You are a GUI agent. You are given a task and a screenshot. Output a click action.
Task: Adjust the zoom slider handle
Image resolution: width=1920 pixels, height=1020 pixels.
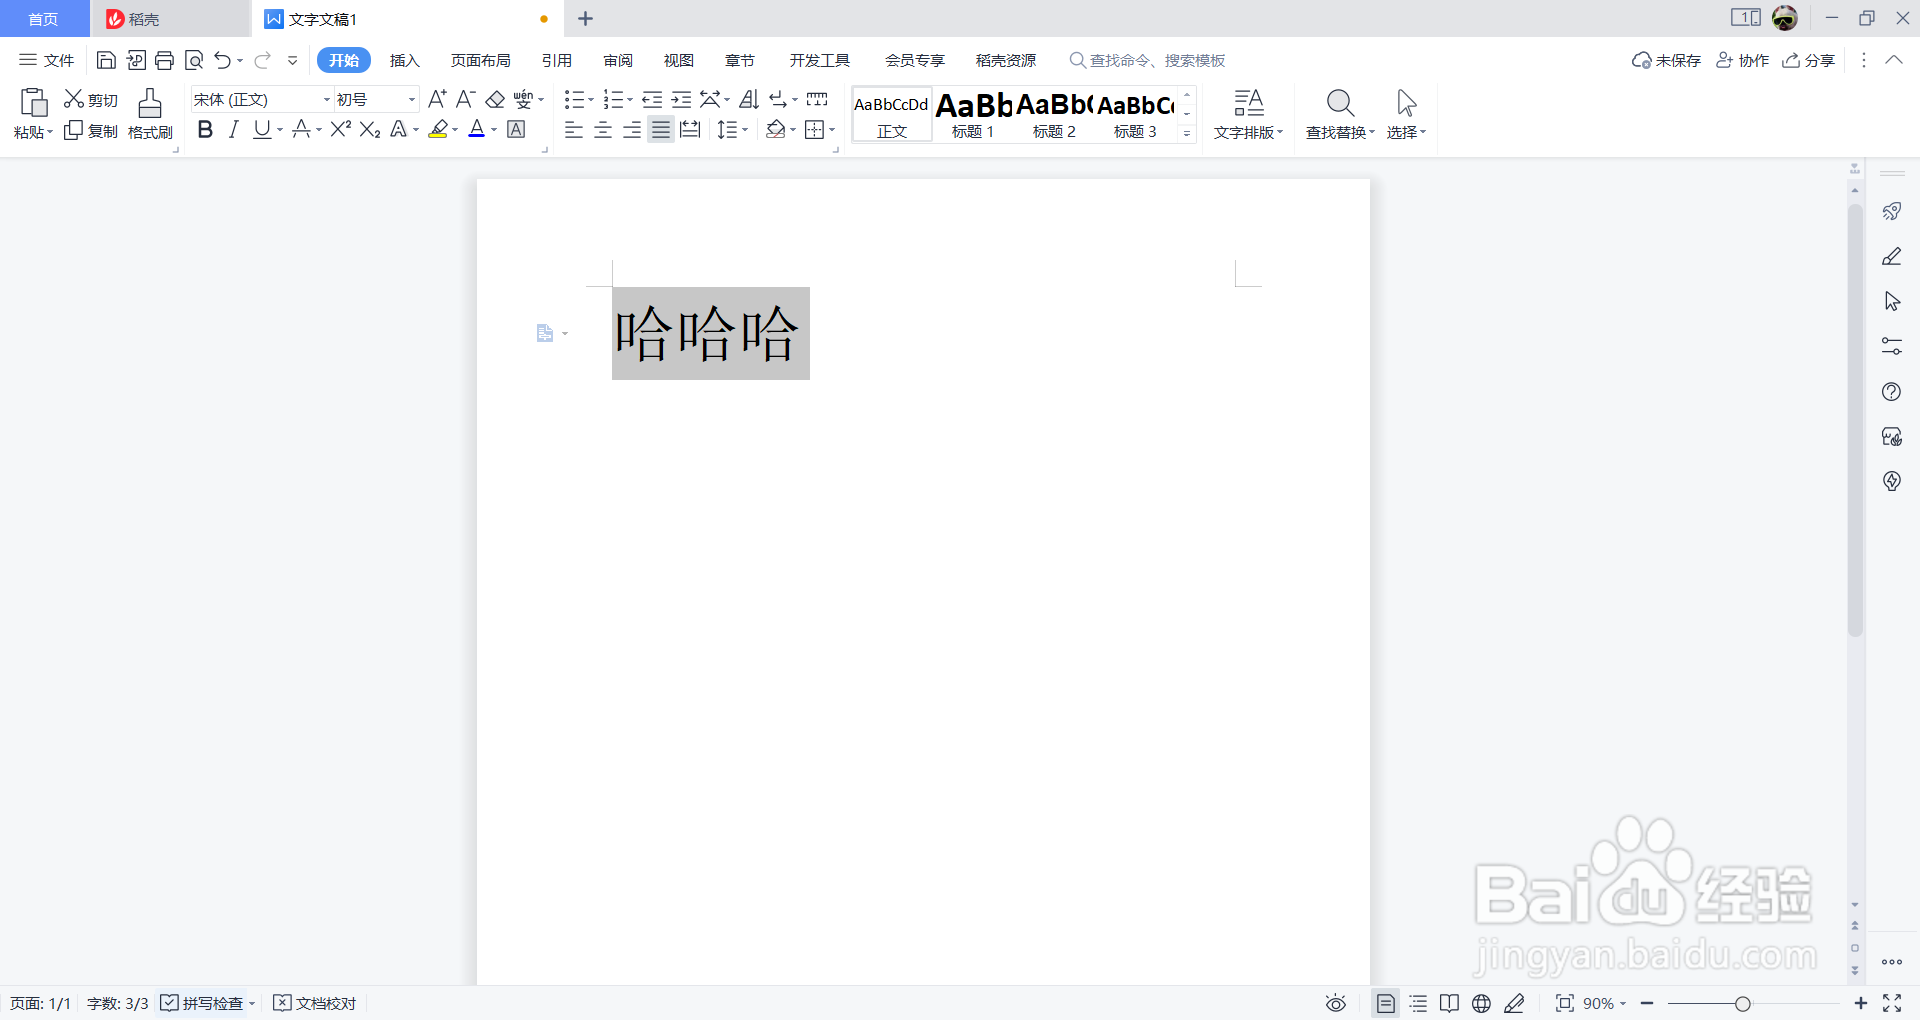tap(1743, 1004)
